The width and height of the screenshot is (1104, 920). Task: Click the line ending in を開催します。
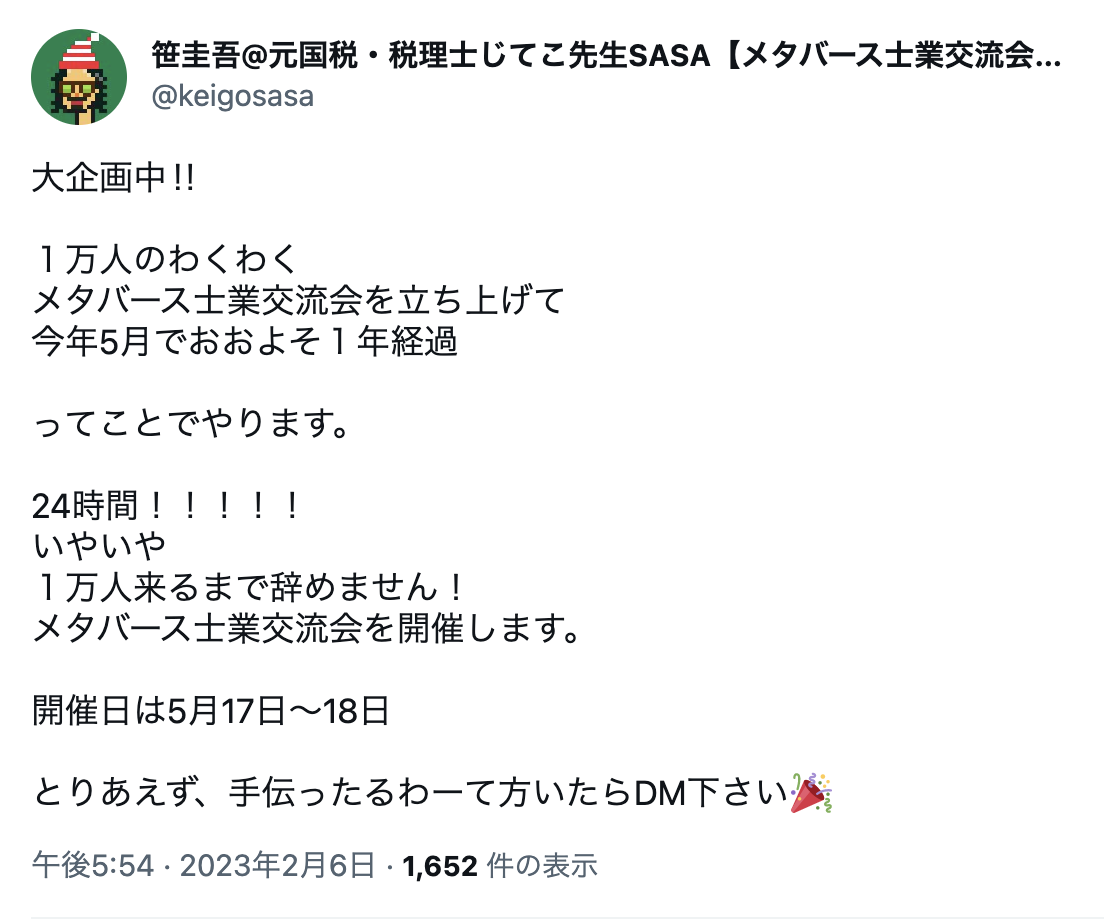(x=307, y=630)
